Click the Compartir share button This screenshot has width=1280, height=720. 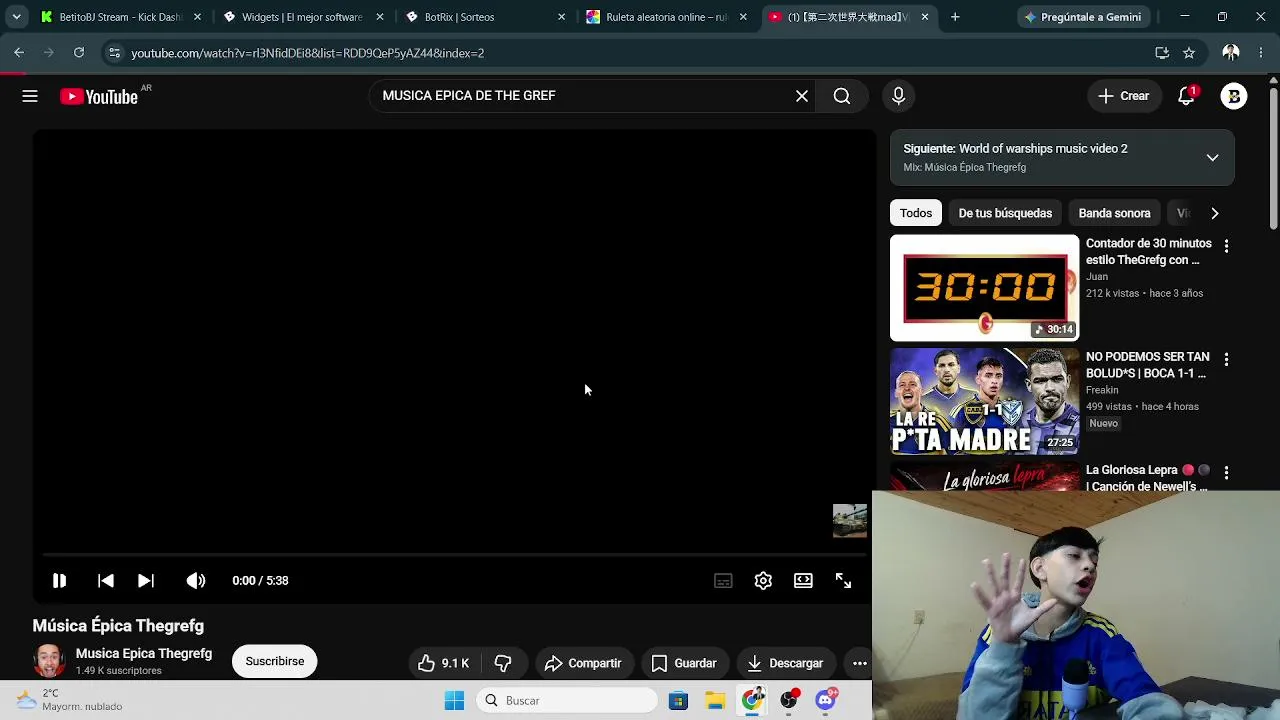click(x=583, y=663)
